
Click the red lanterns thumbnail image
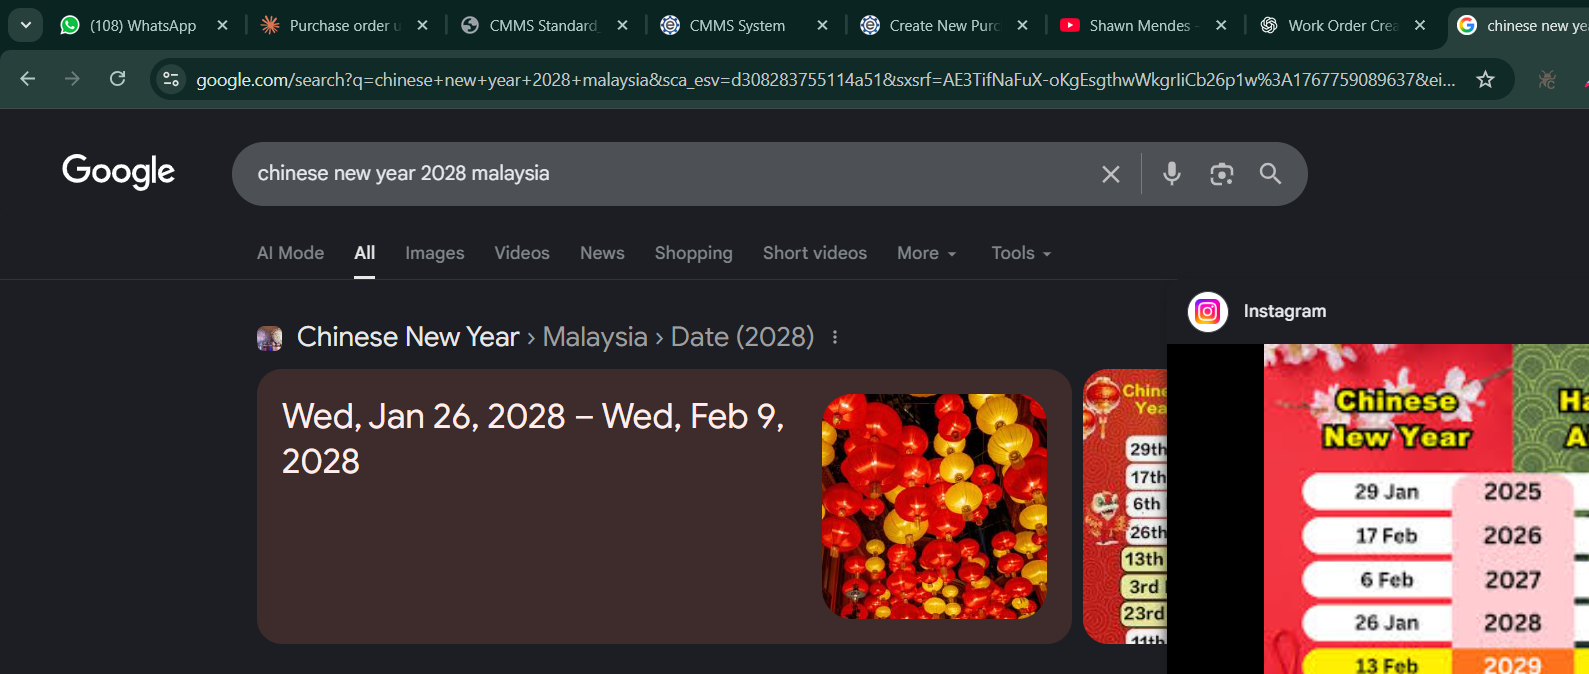point(934,506)
